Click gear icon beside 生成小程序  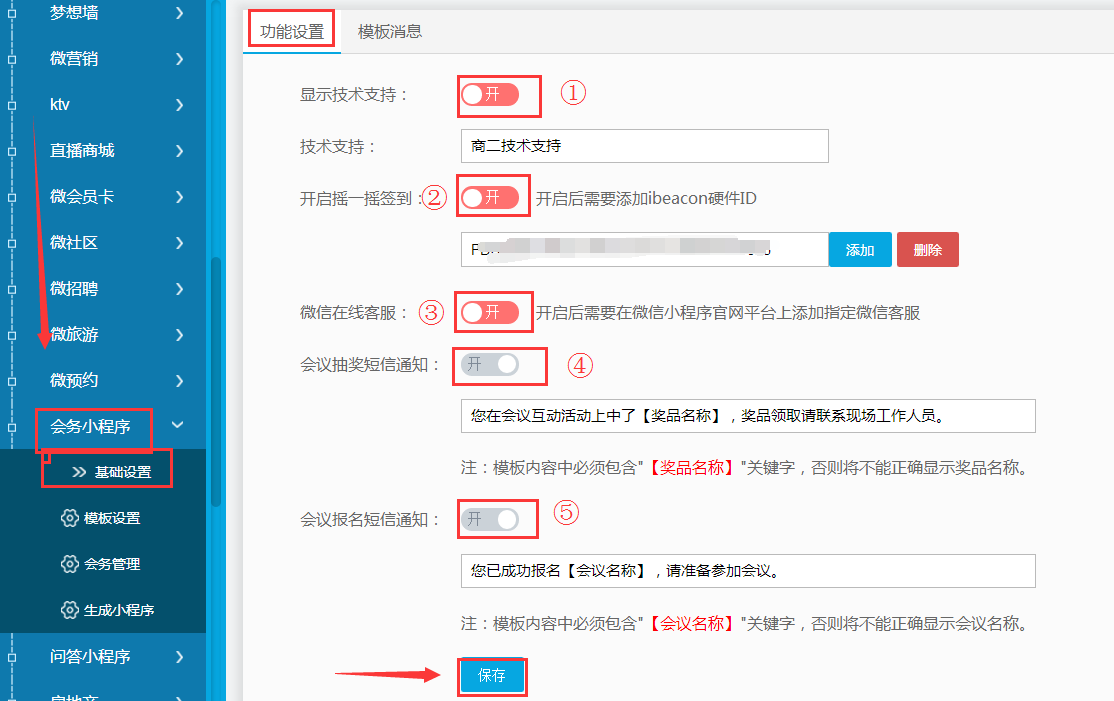[x=69, y=610]
